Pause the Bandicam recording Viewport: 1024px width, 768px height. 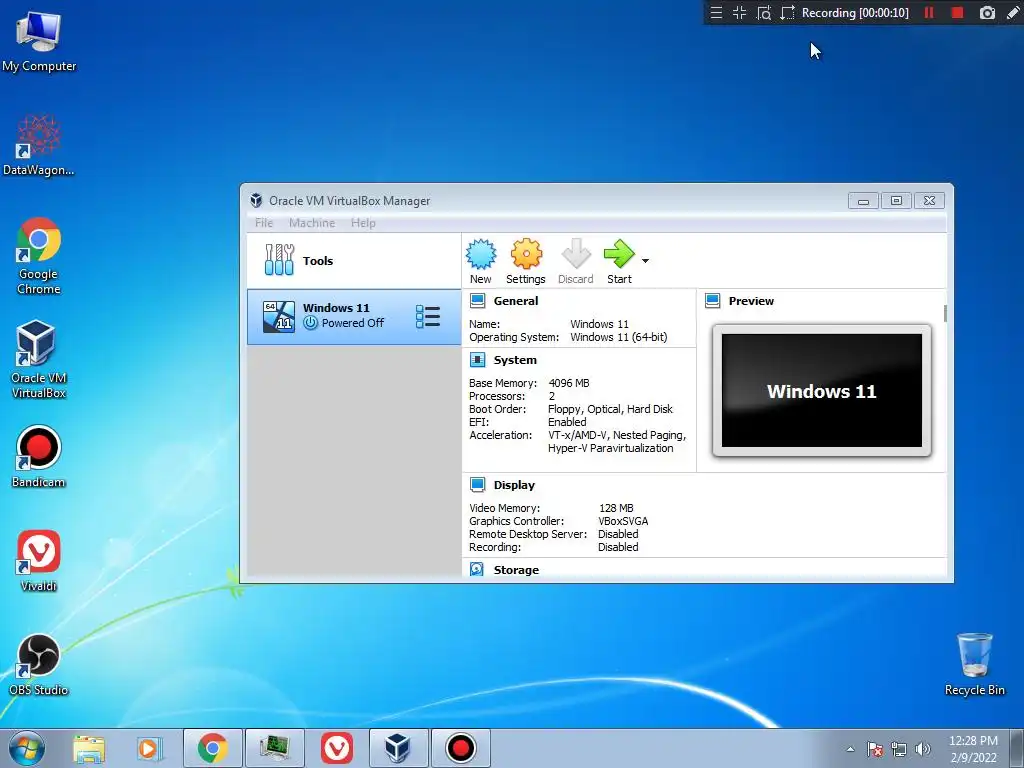click(x=929, y=12)
